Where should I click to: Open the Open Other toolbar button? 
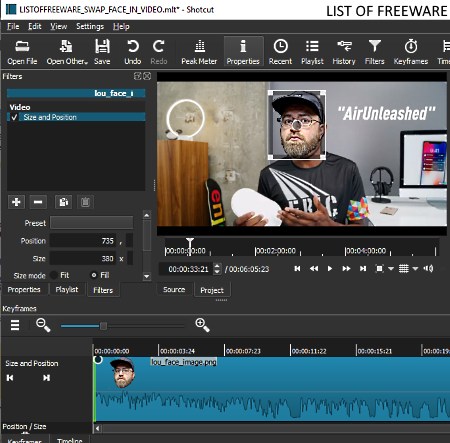[x=67, y=52]
